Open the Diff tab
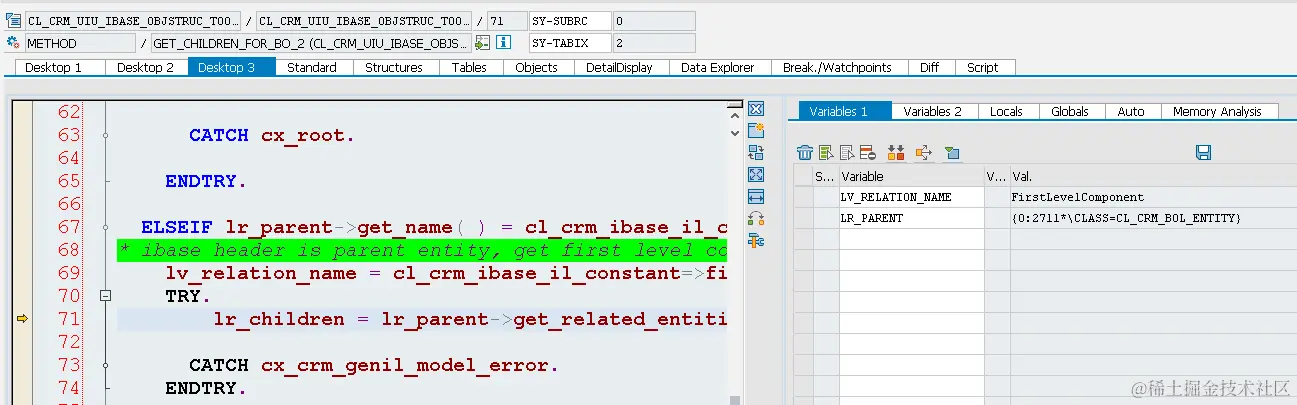The height and width of the screenshot is (405, 1297). click(929, 67)
